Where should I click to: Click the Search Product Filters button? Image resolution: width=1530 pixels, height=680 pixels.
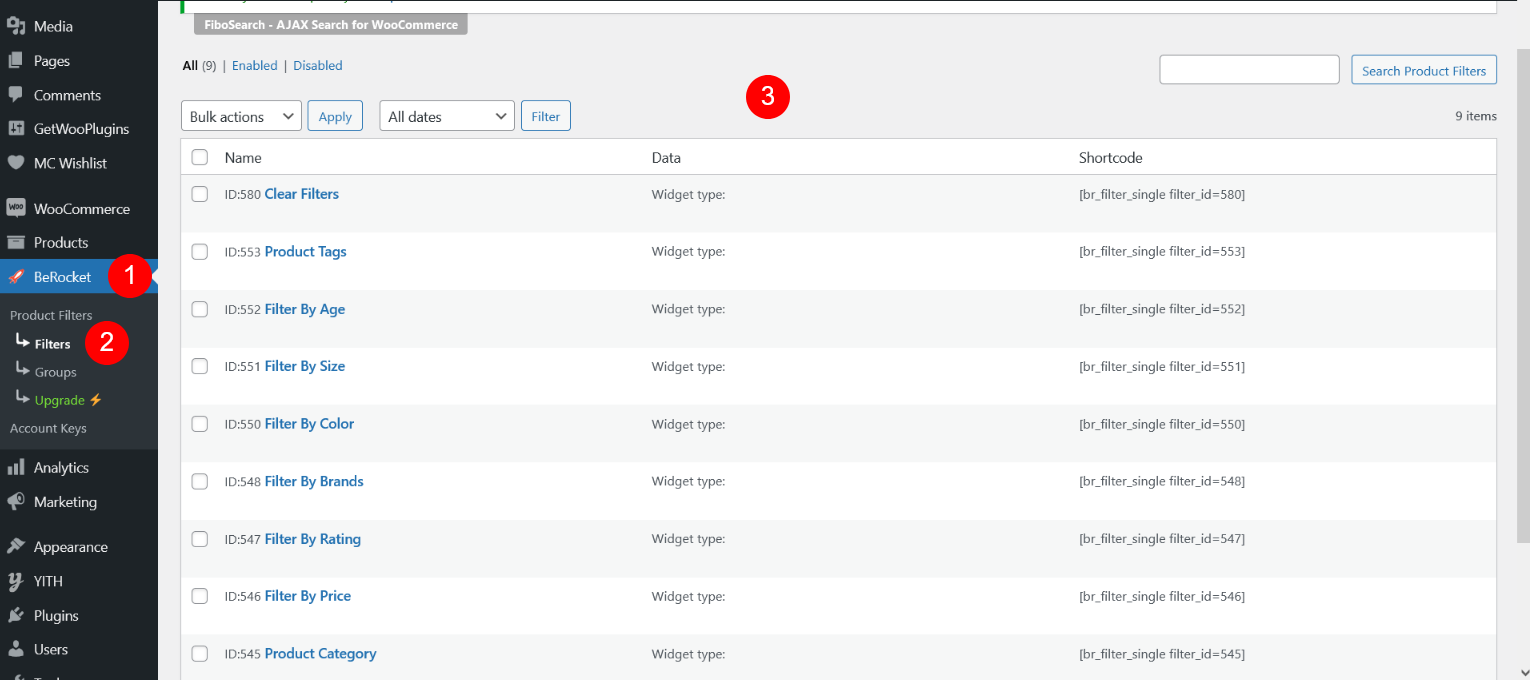tap(1424, 70)
